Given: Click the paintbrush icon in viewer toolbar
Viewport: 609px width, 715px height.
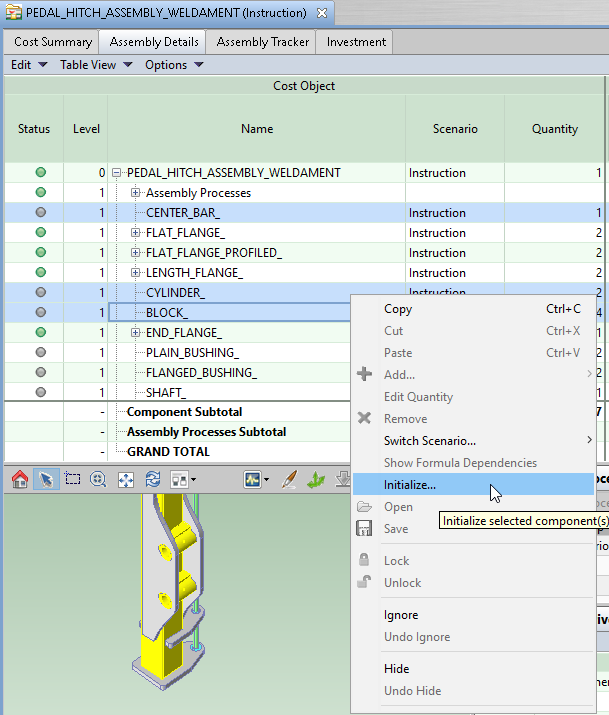Looking at the screenshot, I should coord(289,480).
